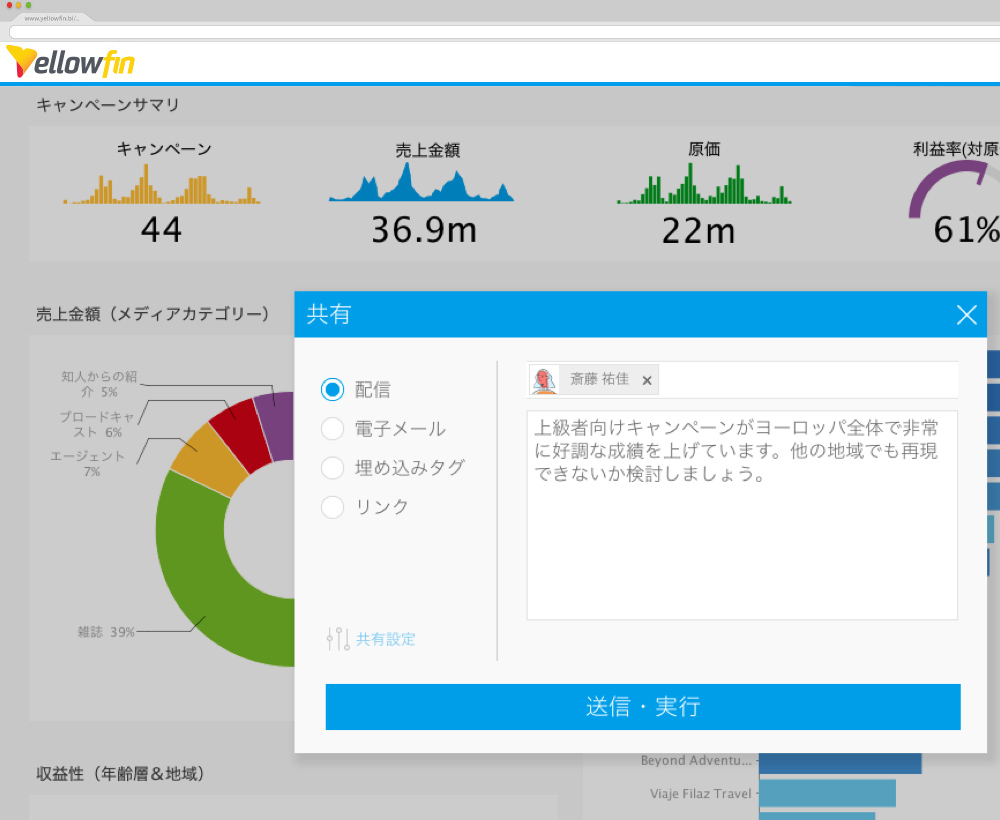Remove recipient 斎藤 祐佳 via the x icon
1000x820 pixels.
click(647, 380)
